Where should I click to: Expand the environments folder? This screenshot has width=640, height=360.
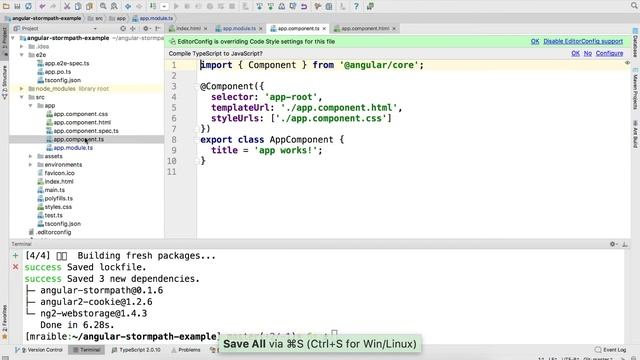(x=30, y=165)
